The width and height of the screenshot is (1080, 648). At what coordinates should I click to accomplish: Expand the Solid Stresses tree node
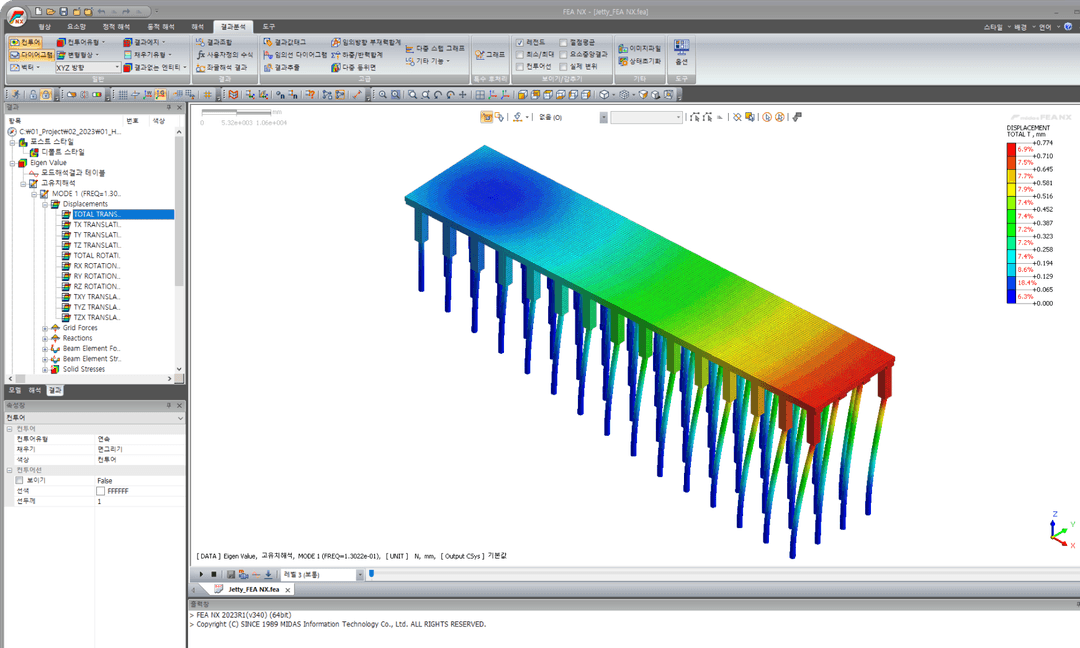tap(45, 370)
